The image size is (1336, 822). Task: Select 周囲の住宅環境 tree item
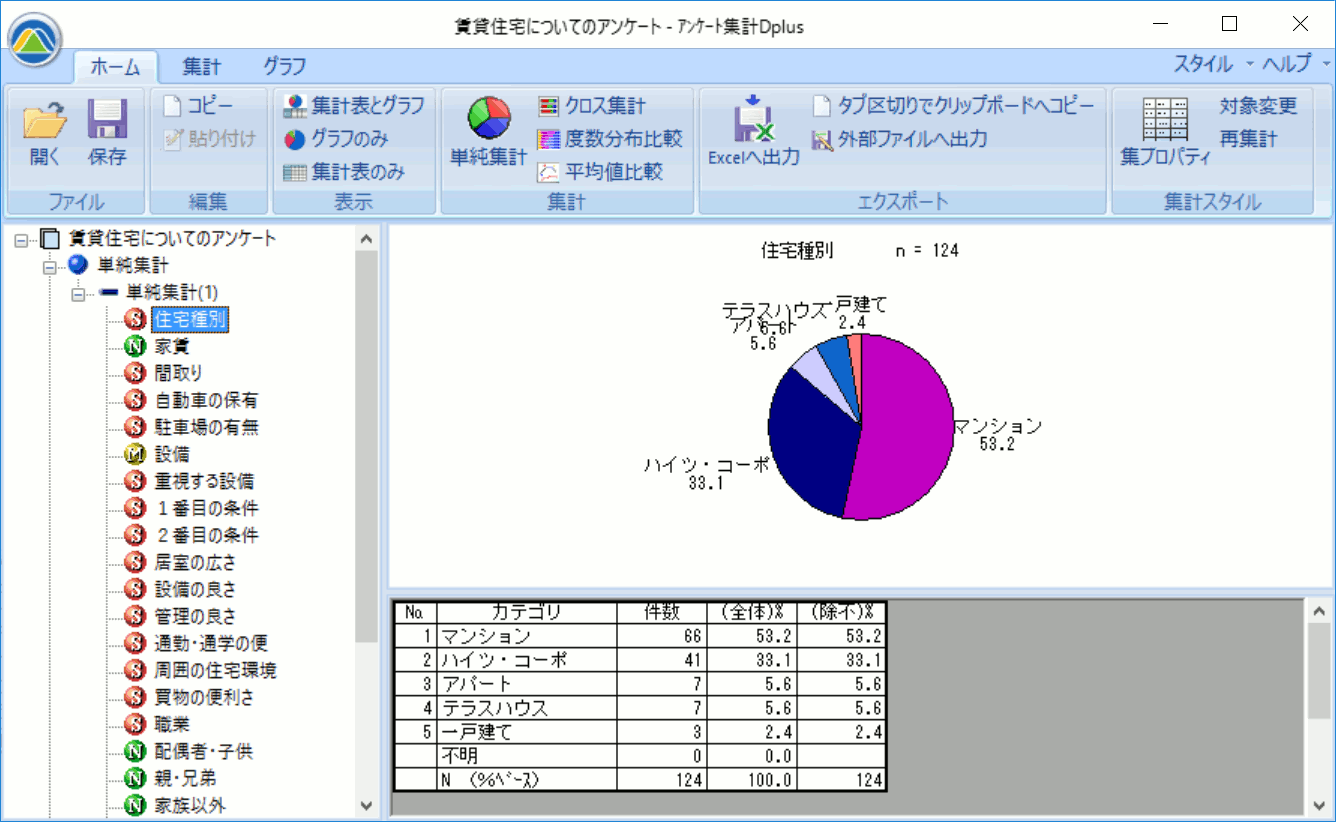click(215, 670)
